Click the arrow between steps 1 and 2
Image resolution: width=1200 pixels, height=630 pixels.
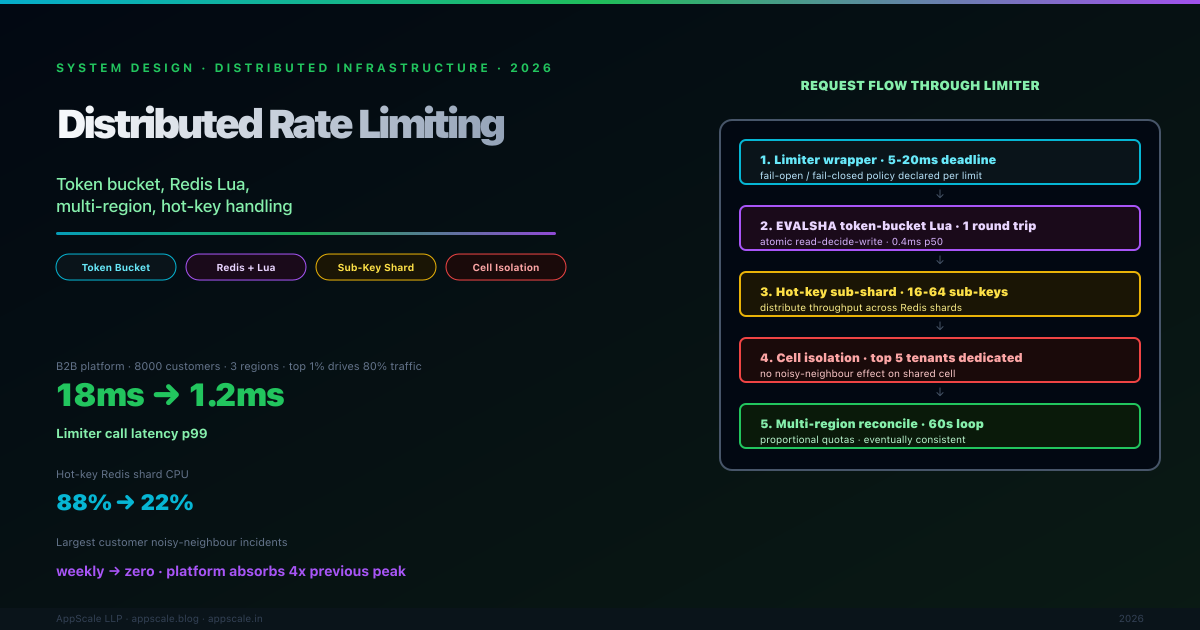pyautogui.click(x=940, y=195)
